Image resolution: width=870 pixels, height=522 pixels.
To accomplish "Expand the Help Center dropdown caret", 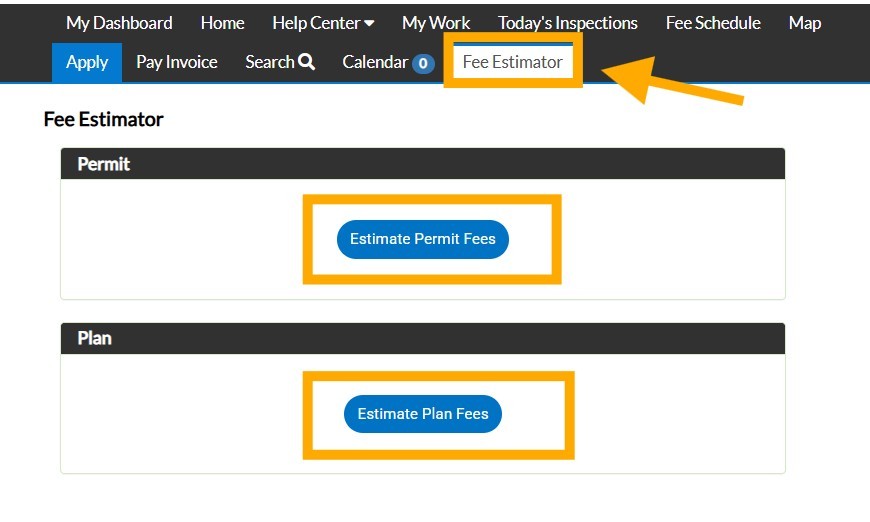I will click(x=369, y=24).
